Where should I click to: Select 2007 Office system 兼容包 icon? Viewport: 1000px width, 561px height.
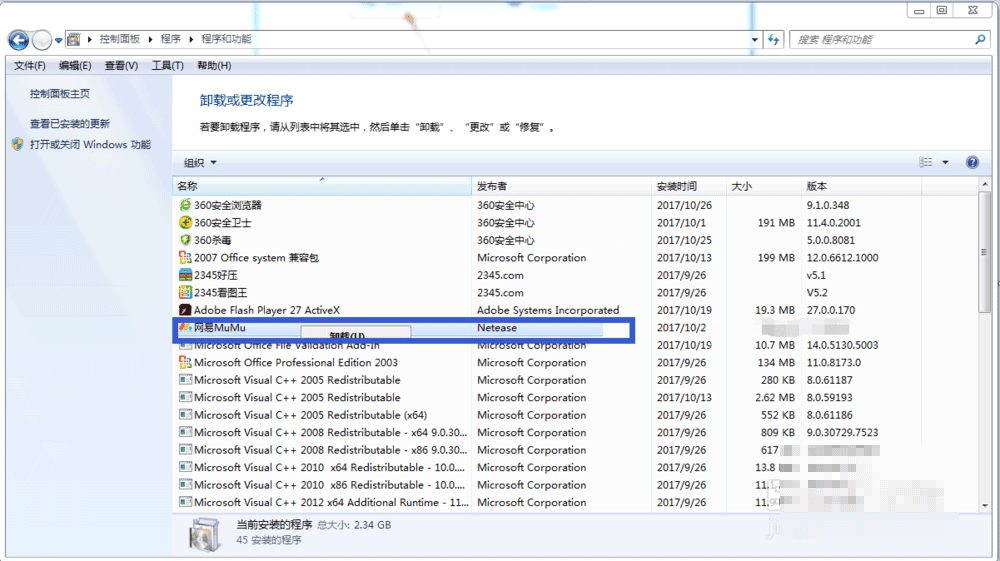[185, 258]
